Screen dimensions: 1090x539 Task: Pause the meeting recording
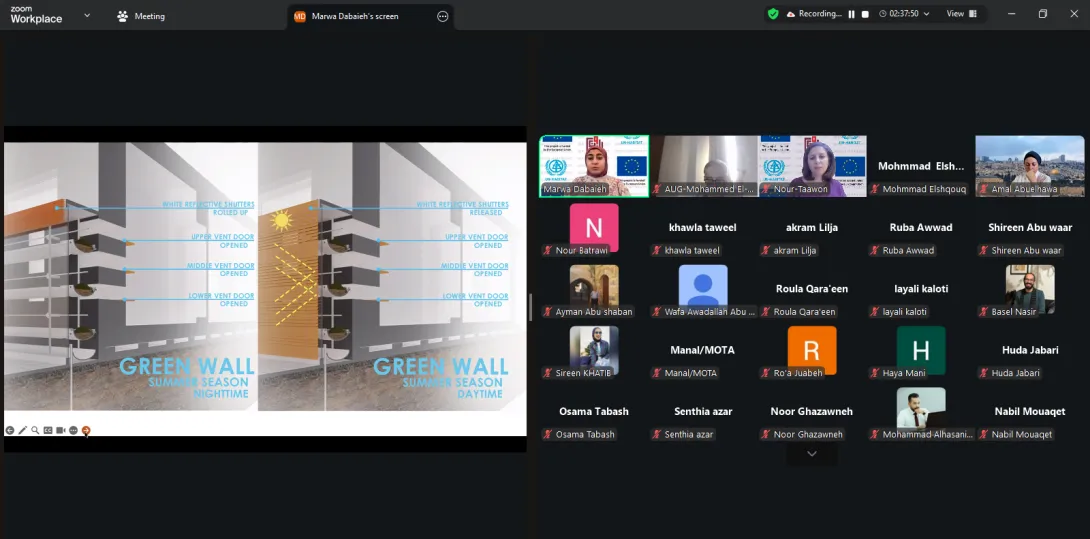852,14
